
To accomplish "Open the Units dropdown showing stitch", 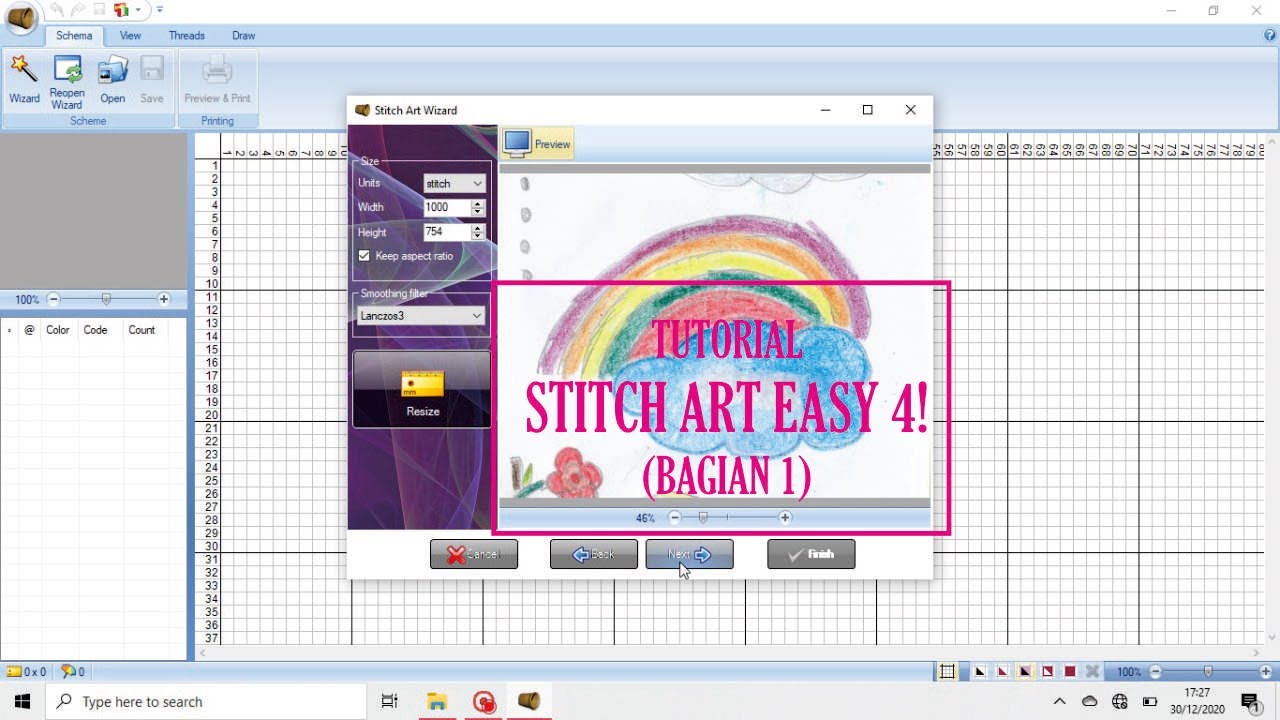I will 454,184.
